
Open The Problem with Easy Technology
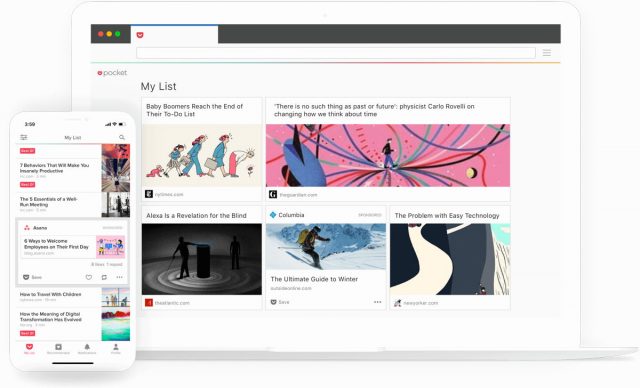click(x=447, y=215)
